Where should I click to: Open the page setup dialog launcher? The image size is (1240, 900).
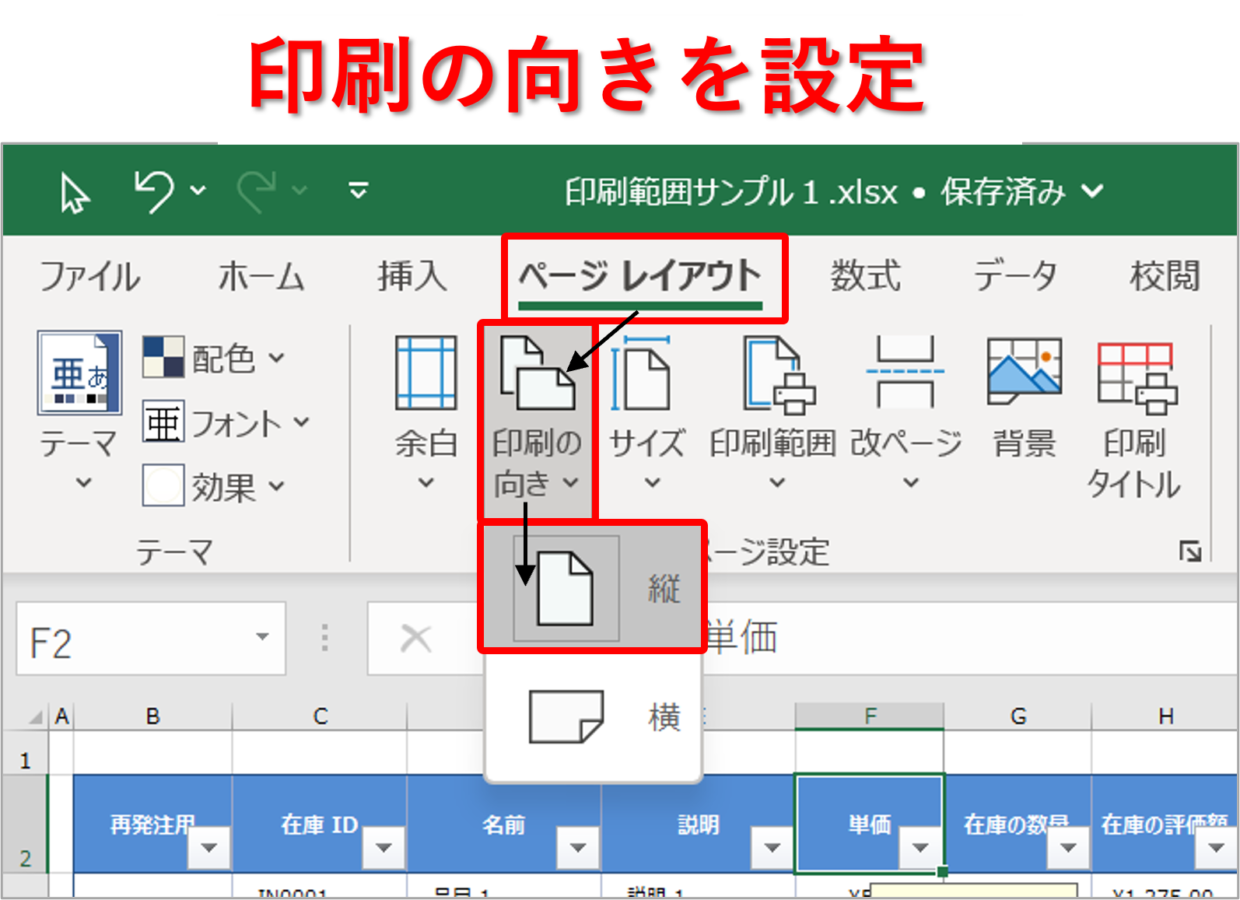(x=1189, y=551)
